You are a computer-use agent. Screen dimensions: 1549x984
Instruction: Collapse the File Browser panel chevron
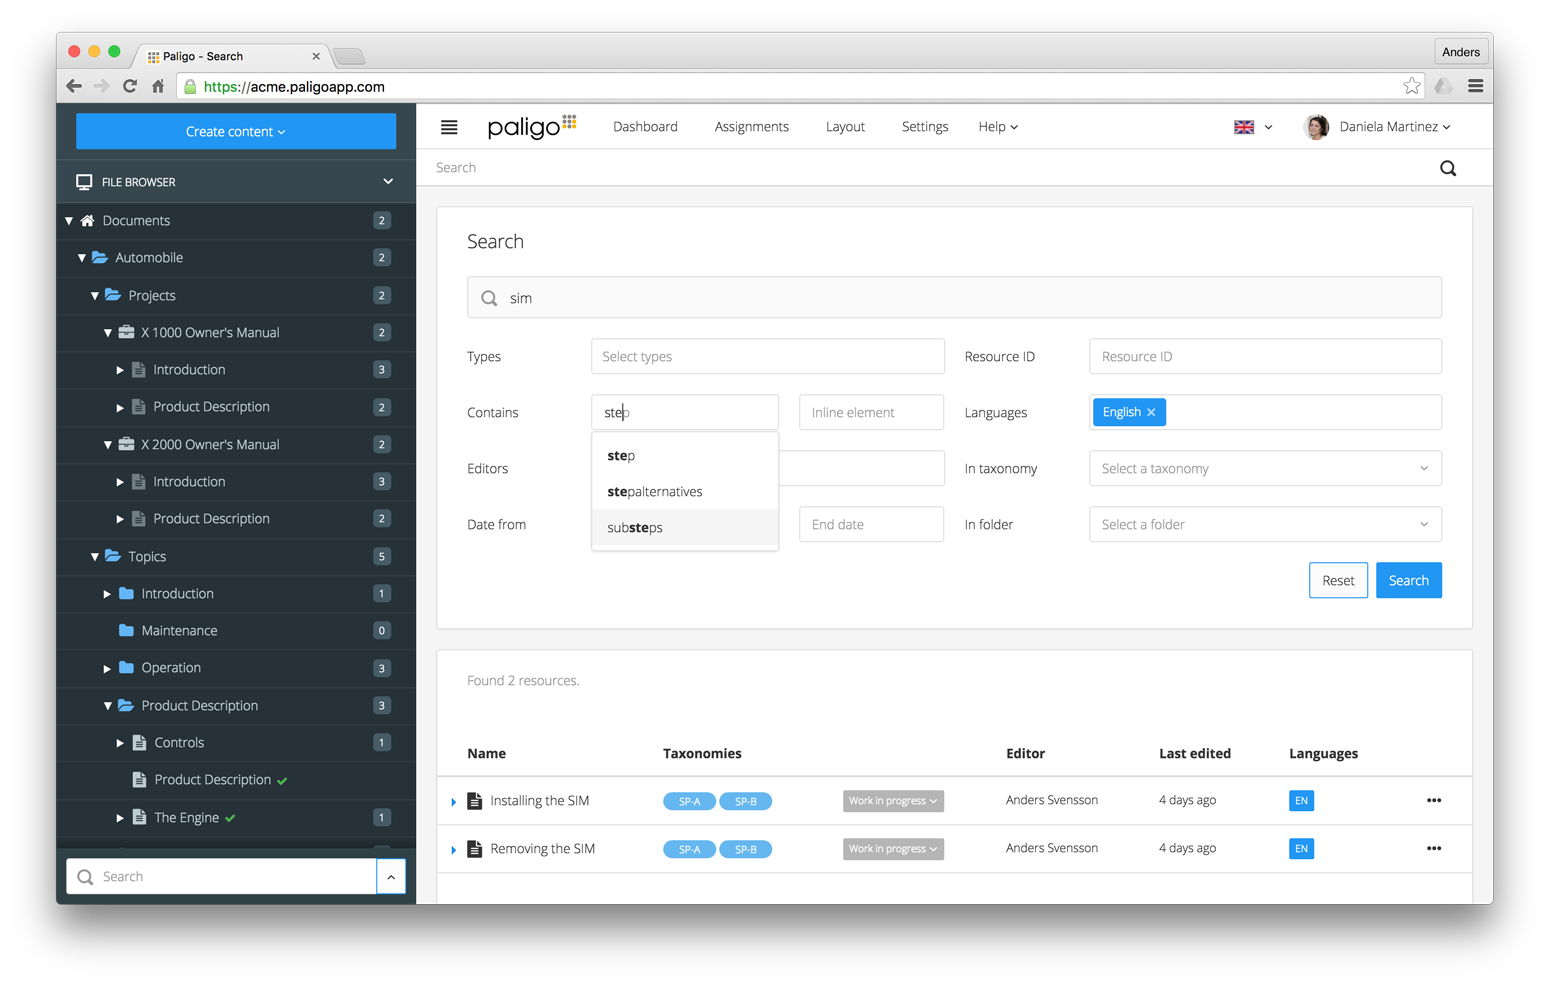pos(388,182)
